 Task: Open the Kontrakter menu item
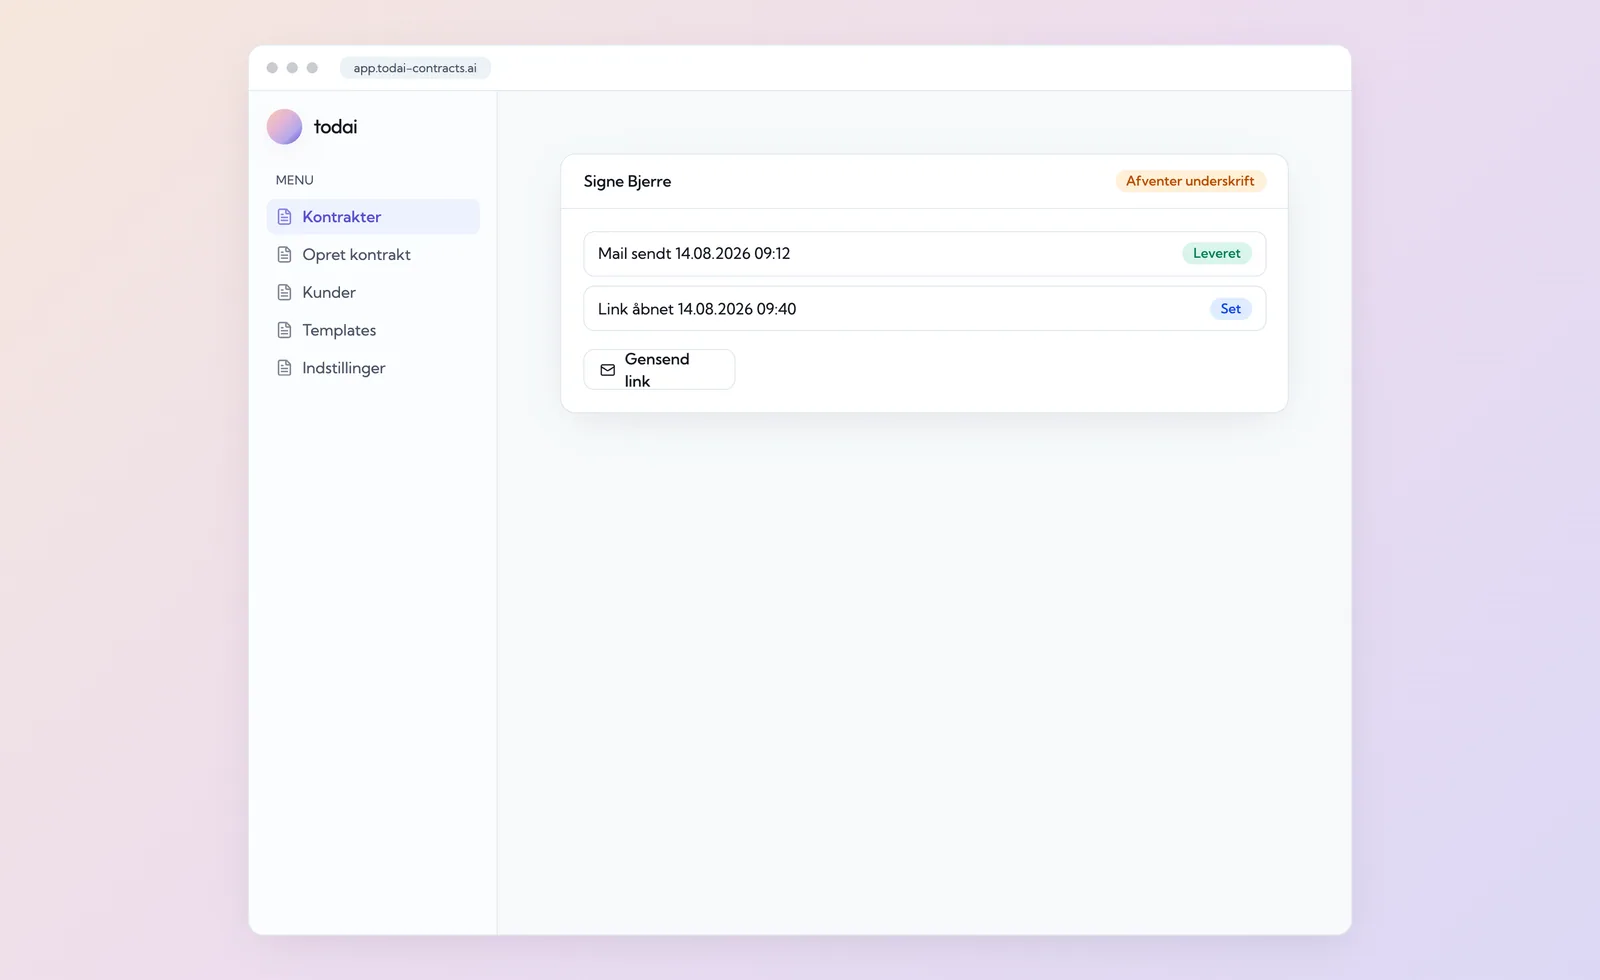[373, 217]
